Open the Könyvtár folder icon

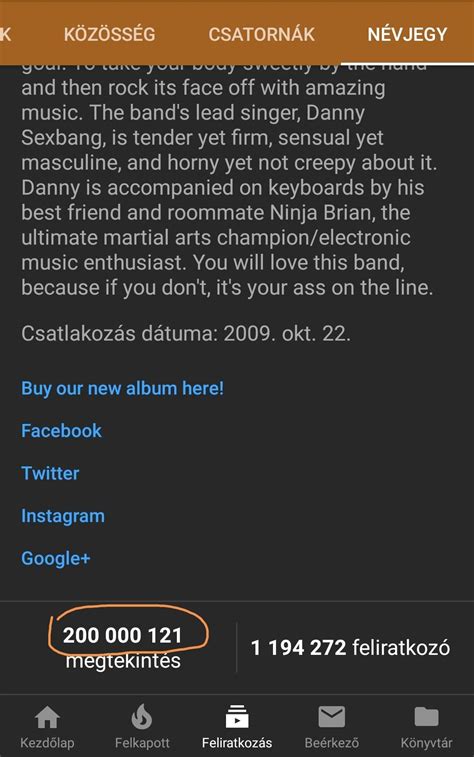[x=426, y=716]
